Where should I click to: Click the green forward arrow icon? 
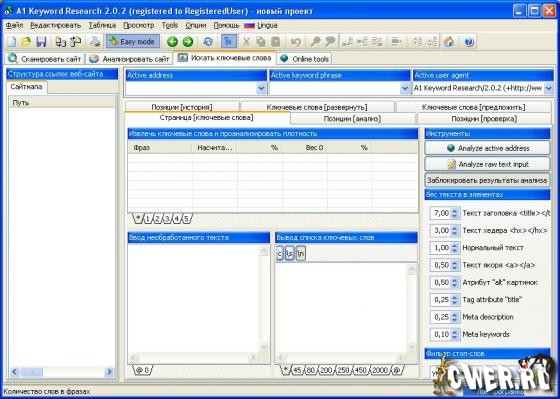click(188, 42)
